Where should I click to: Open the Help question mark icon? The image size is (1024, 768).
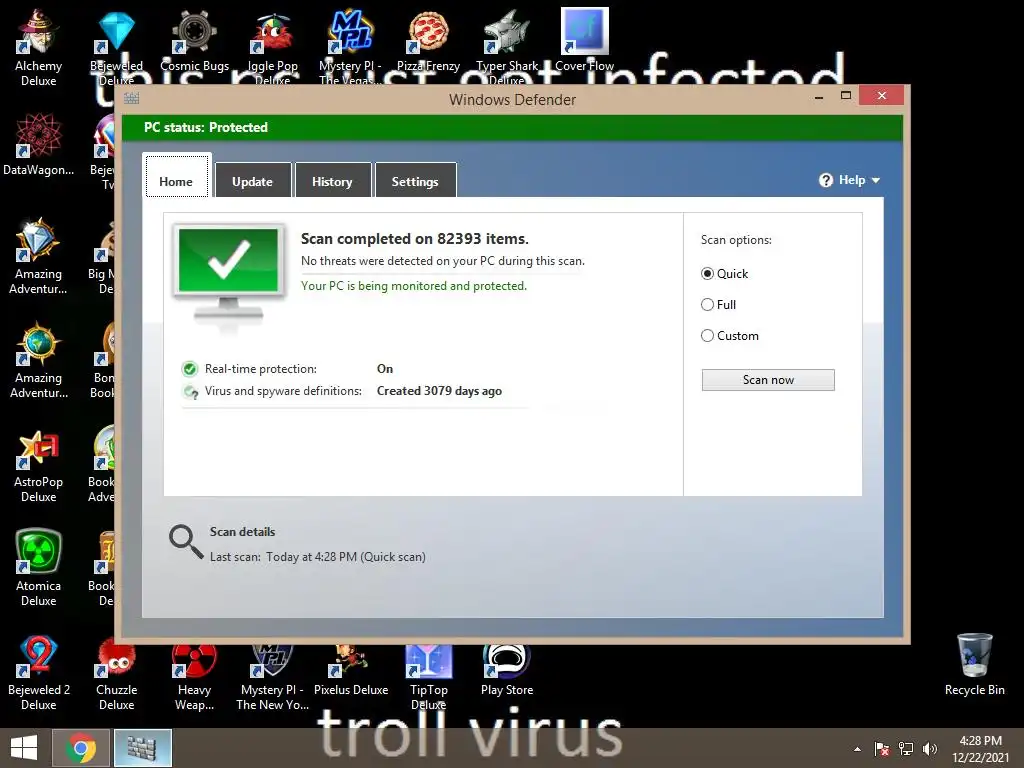(825, 180)
